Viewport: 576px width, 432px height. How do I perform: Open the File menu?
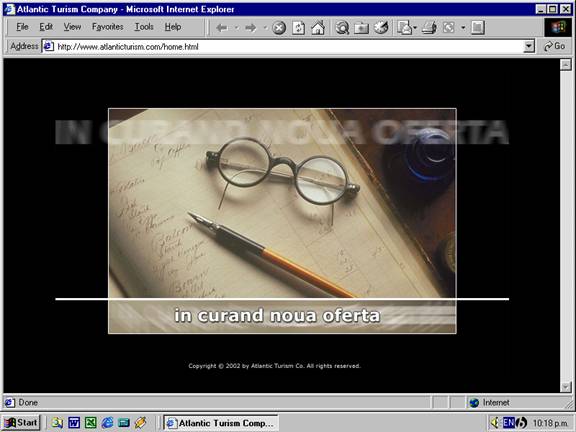point(22,27)
